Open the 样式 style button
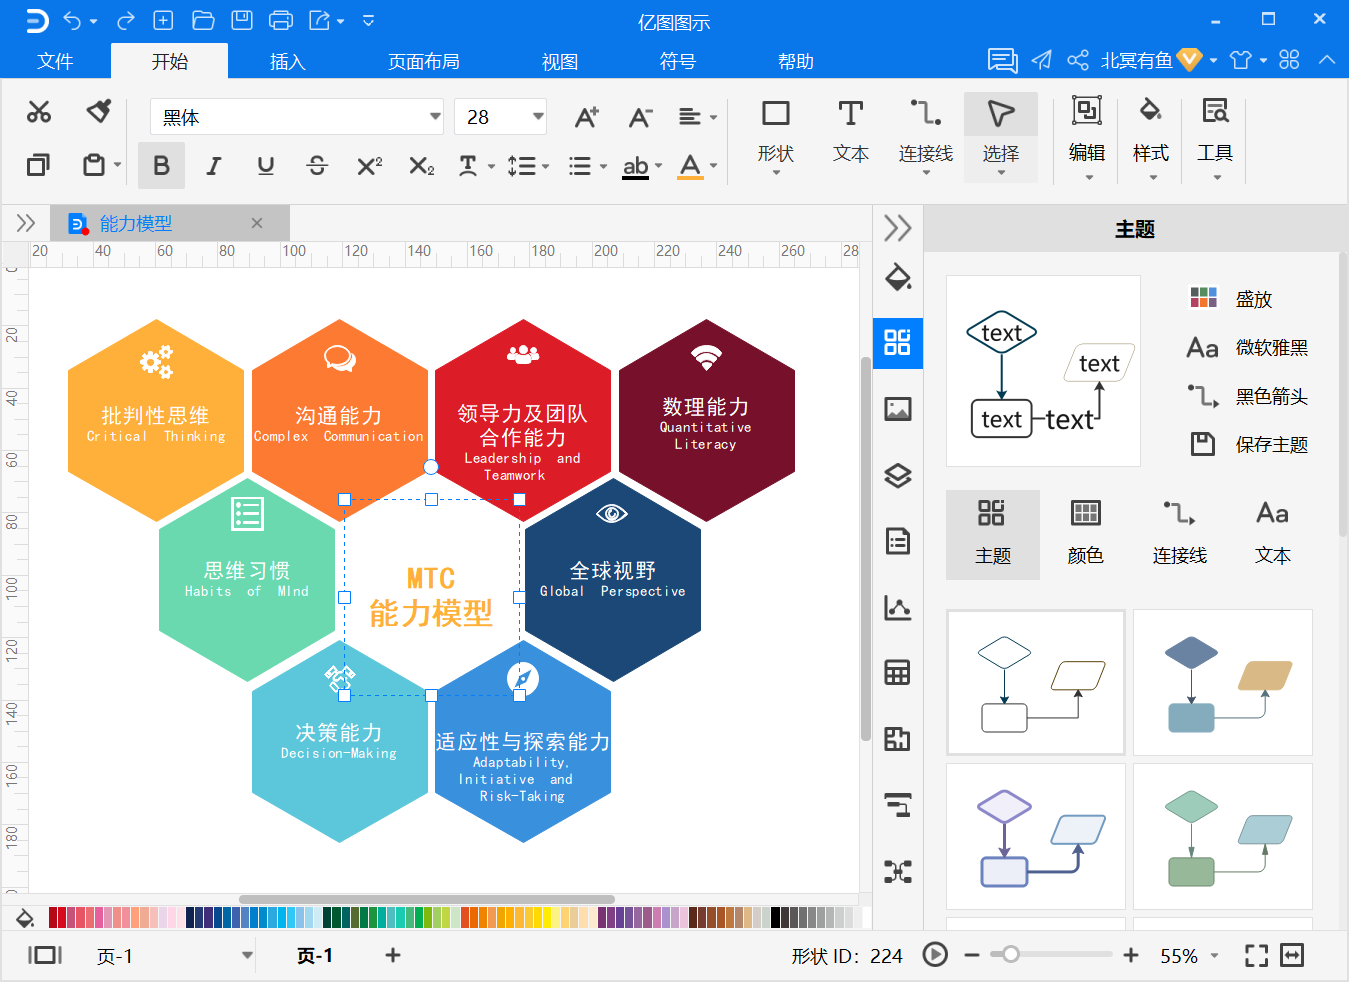The height and width of the screenshot is (982, 1349). [1151, 137]
